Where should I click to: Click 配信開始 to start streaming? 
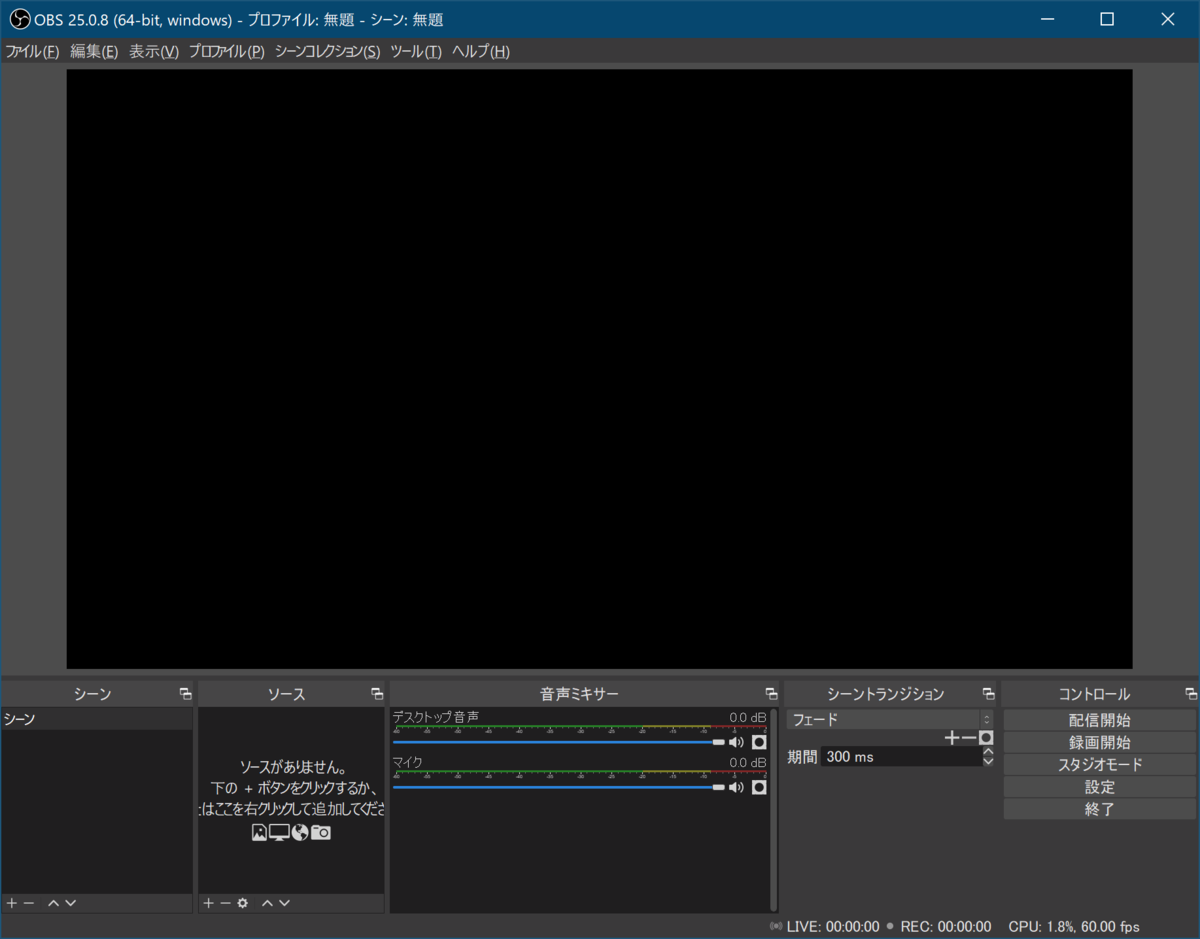(x=1099, y=720)
